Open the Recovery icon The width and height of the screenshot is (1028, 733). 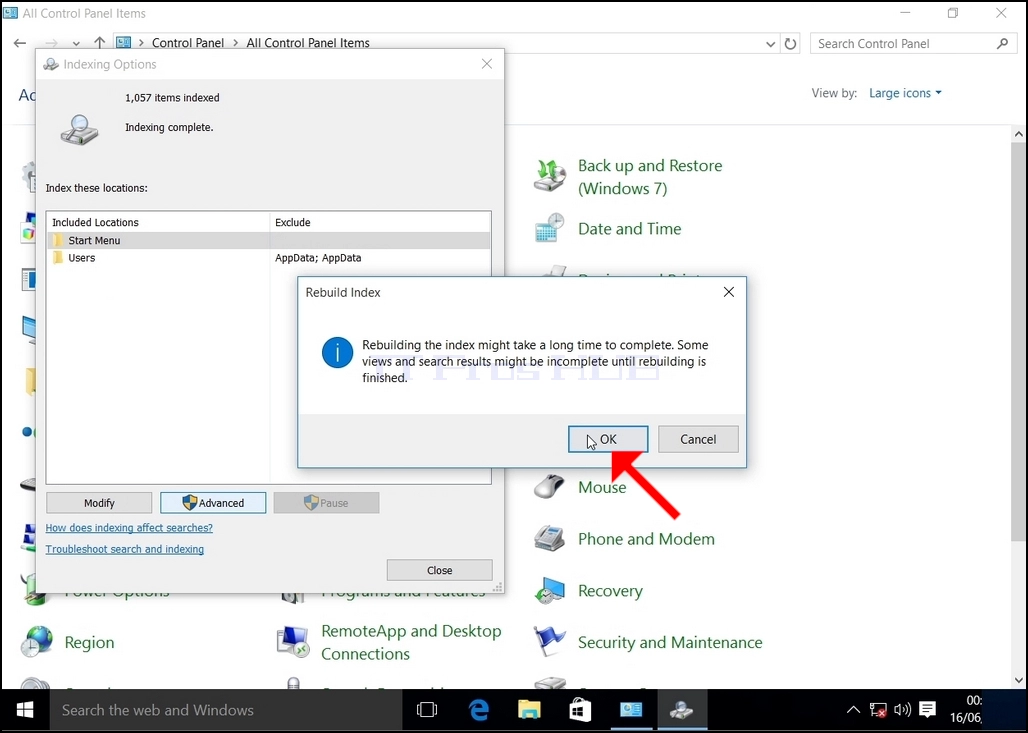pyautogui.click(x=549, y=591)
